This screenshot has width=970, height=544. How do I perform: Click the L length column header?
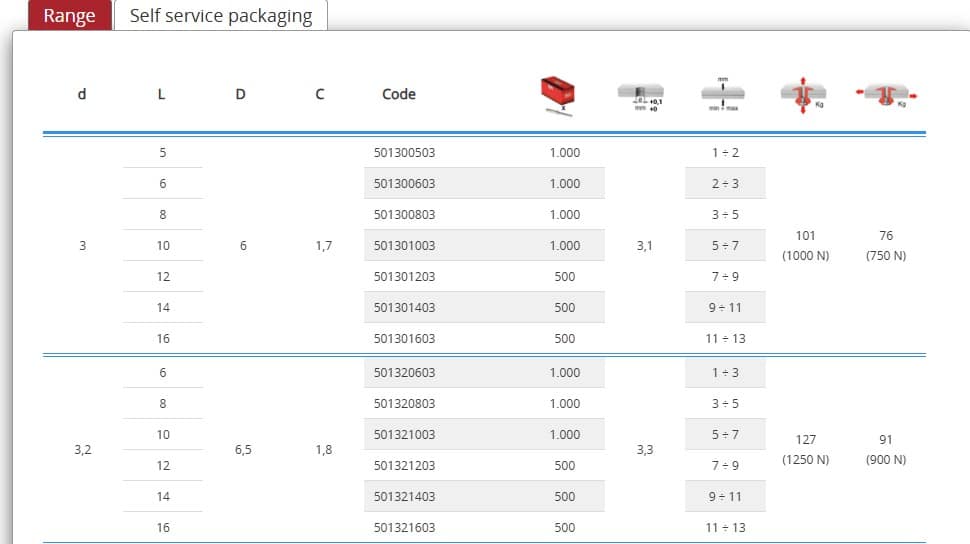tap(162, 94)
